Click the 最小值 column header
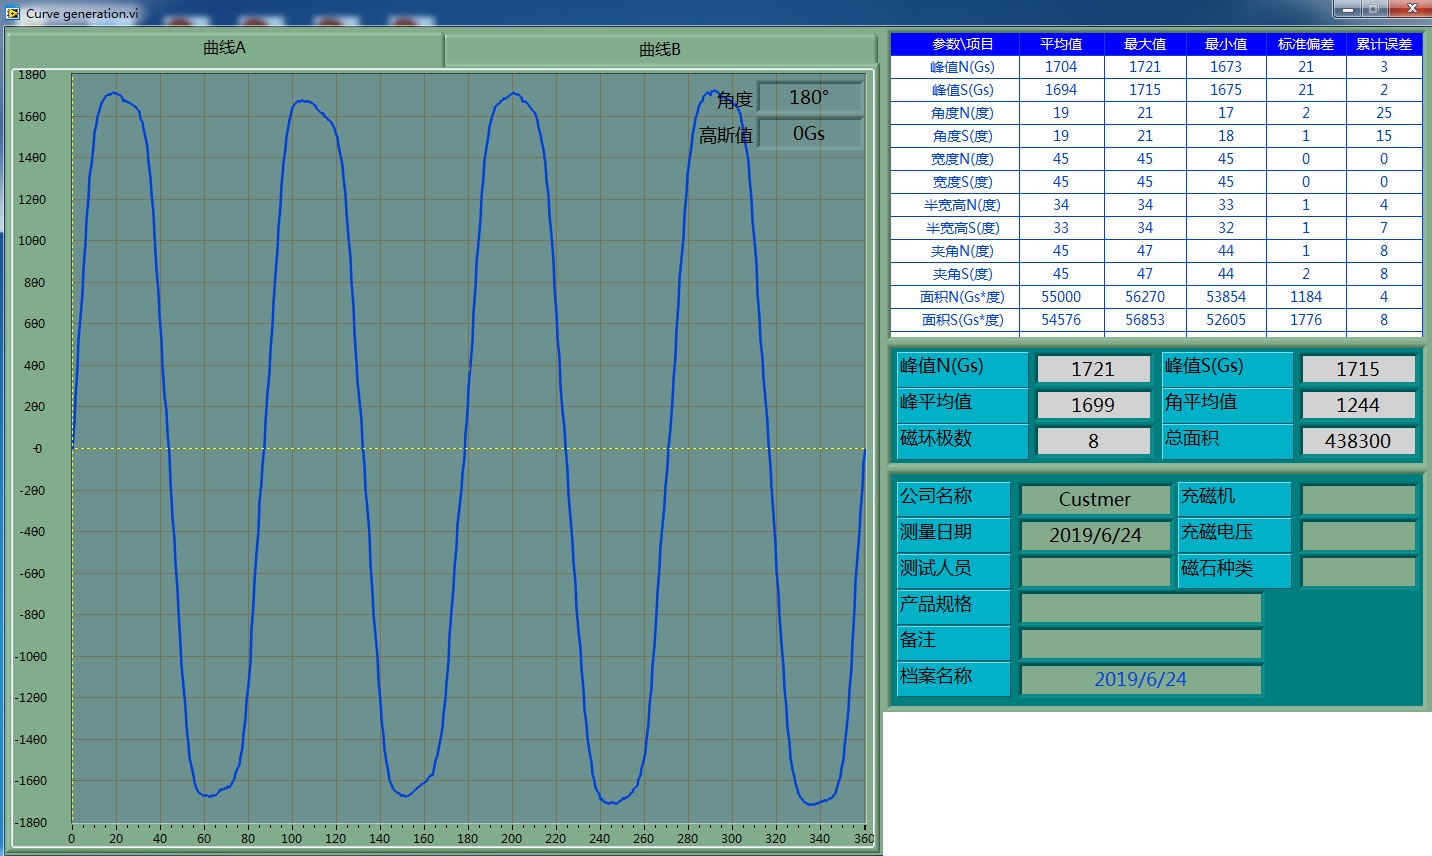Viewport: 1432px width, 856px height. pos(1226,44)
